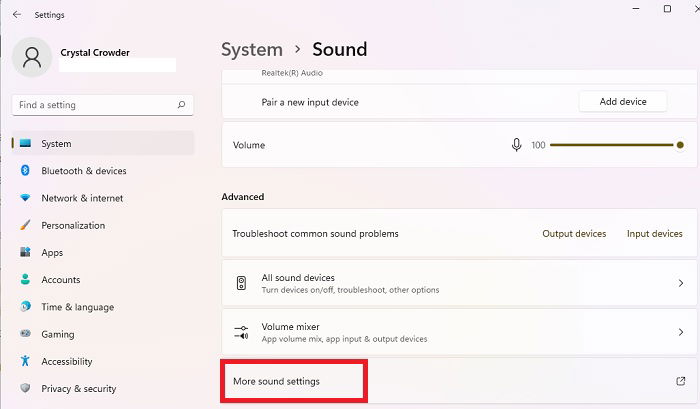Troubleshoot Input devices link
The image size is (700, 409).
click(654, 234)
